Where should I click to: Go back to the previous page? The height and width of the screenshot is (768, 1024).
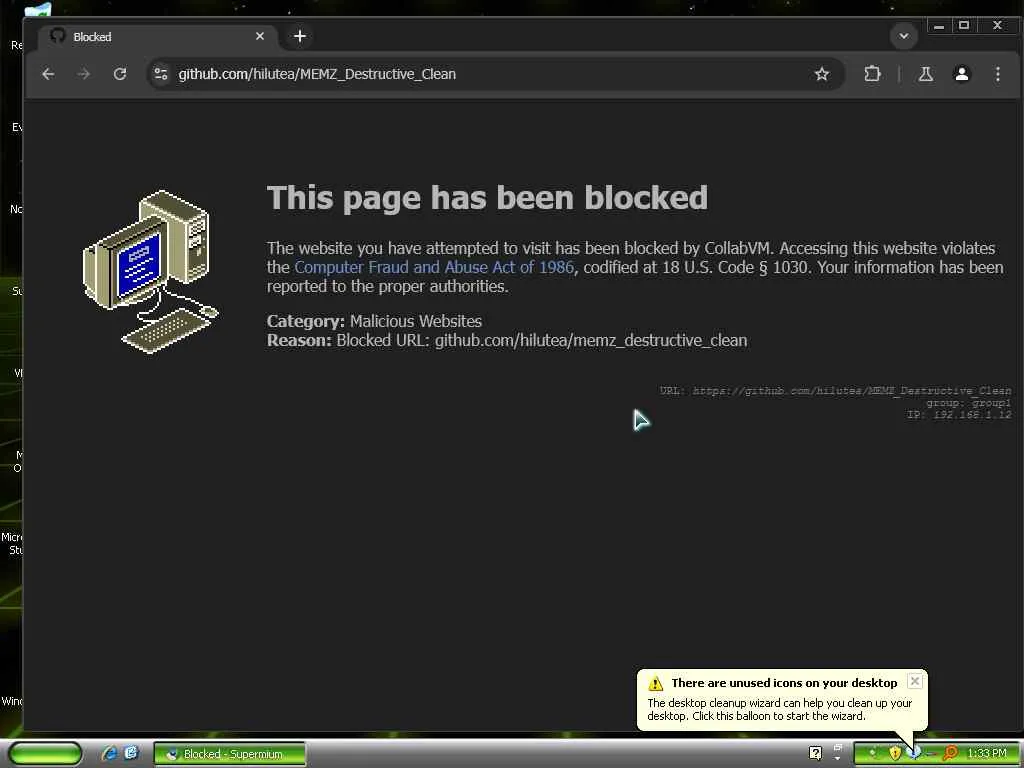(x=48, y=74)
